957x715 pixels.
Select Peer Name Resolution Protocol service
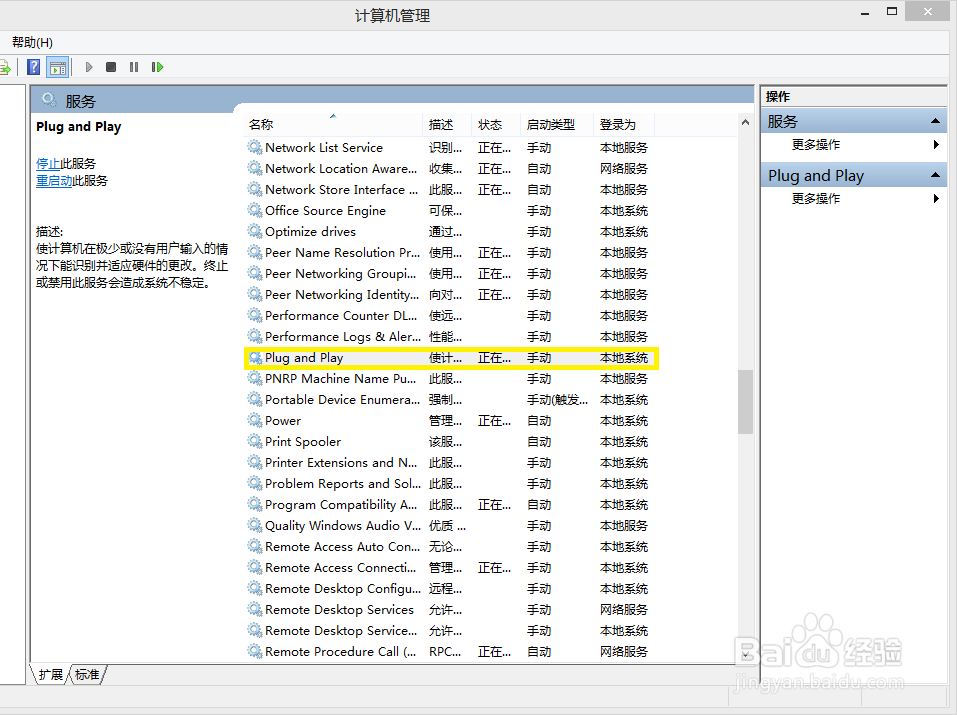[449, 252]
